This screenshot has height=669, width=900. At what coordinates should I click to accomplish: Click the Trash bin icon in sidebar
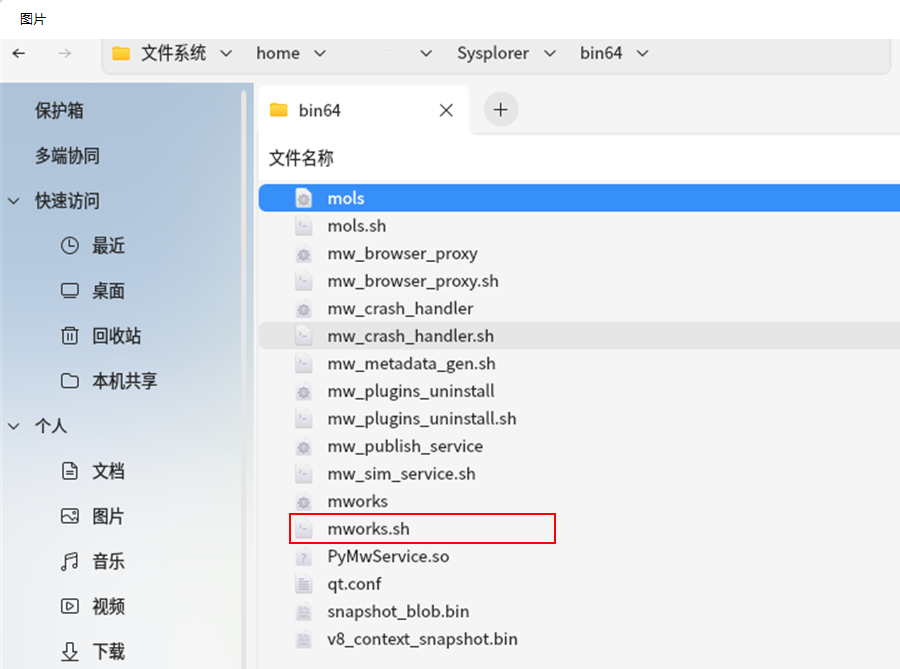pos(69,336)
